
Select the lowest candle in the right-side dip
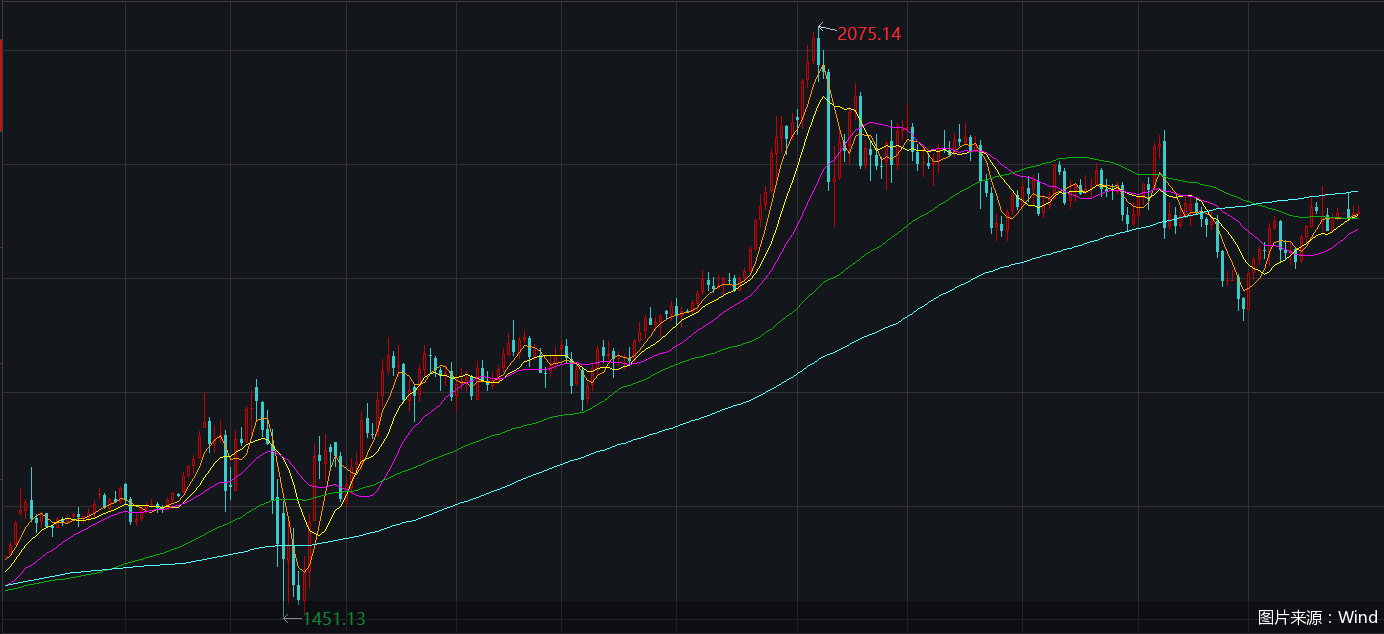[x=1243, y=300]
